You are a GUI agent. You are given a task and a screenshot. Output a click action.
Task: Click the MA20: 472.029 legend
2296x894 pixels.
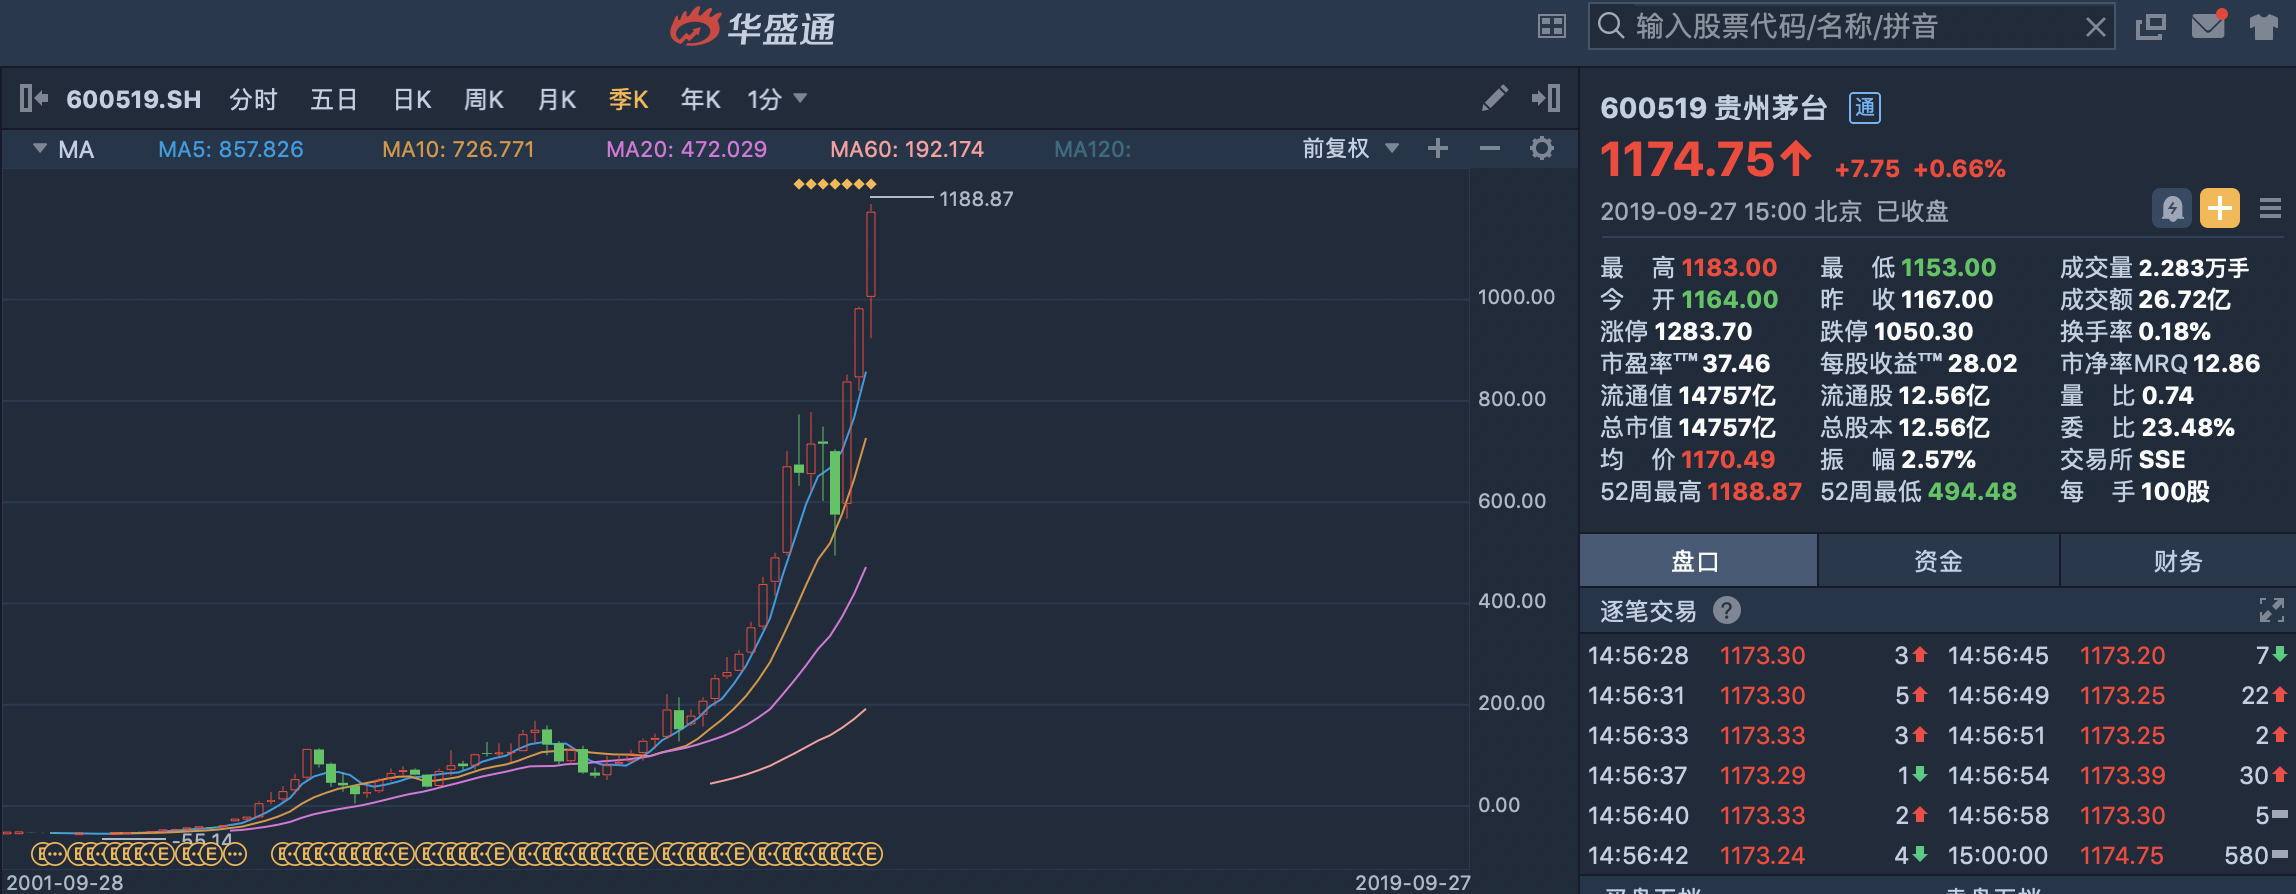pyautogui.click(x=687, y=150)
